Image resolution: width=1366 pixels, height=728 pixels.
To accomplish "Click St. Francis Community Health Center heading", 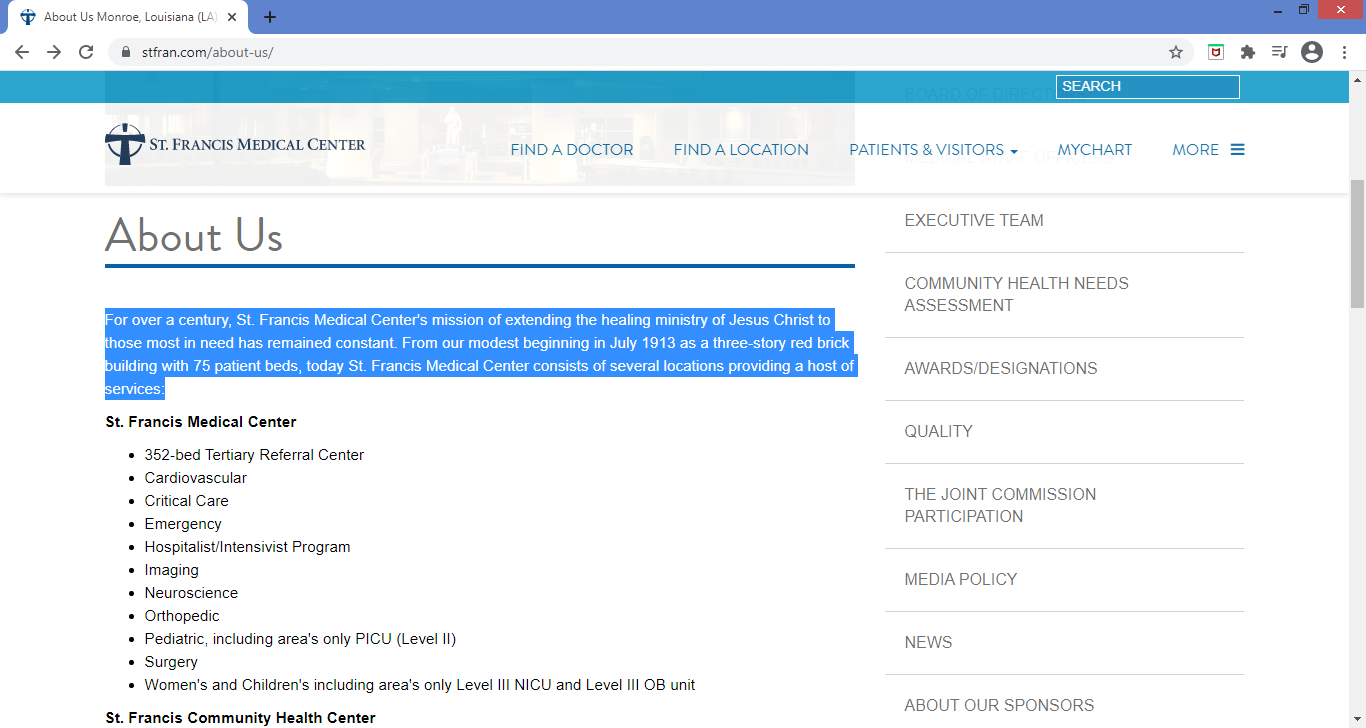I will (x=240, y=718).
